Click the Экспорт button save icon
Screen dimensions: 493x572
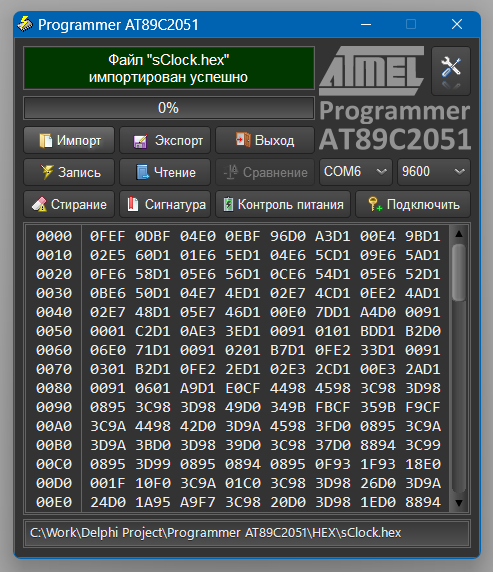click(140, 141)
